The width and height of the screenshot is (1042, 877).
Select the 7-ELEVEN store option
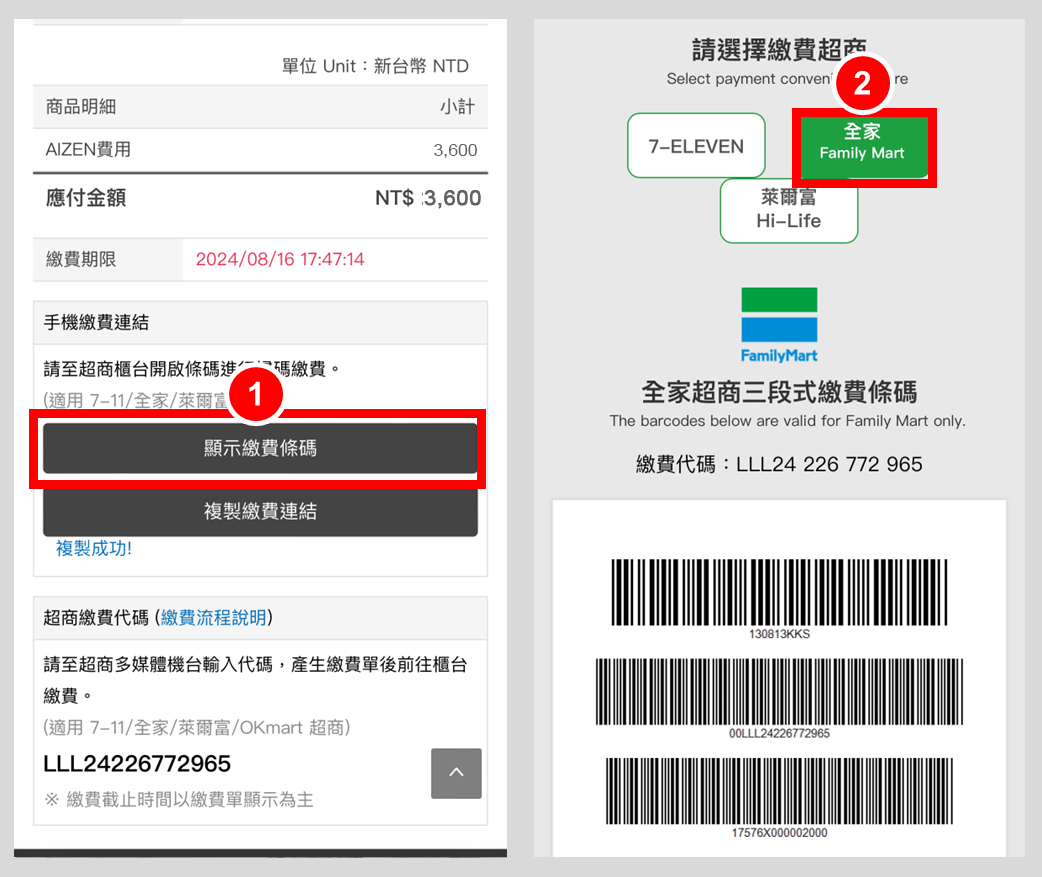[x=696, y=146]
